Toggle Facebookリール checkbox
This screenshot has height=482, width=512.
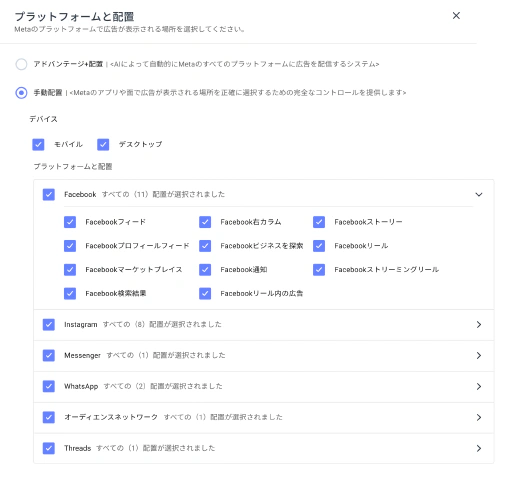tap(319, 246)
